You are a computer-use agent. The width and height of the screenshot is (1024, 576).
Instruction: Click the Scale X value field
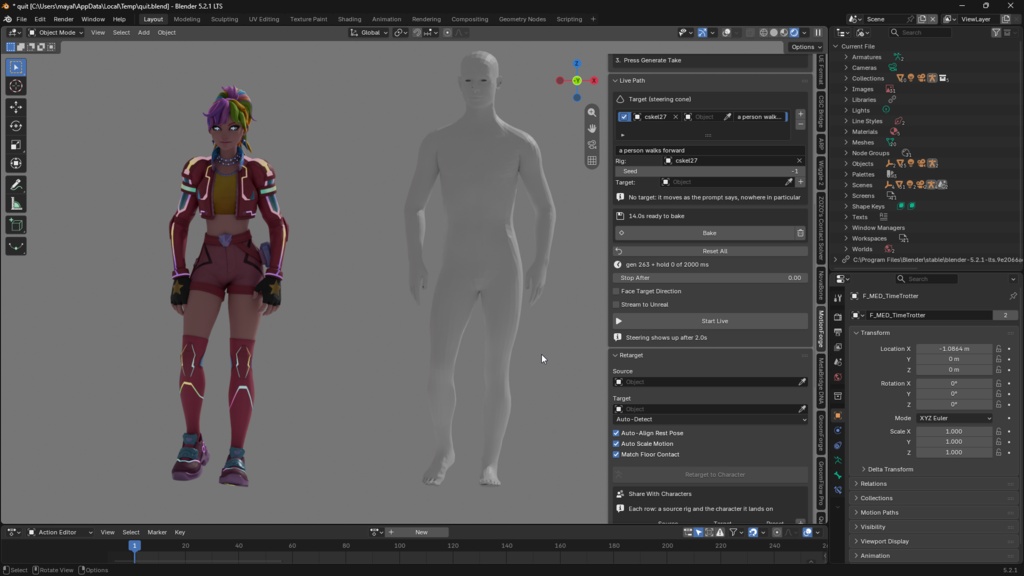(x=954, y=431)
